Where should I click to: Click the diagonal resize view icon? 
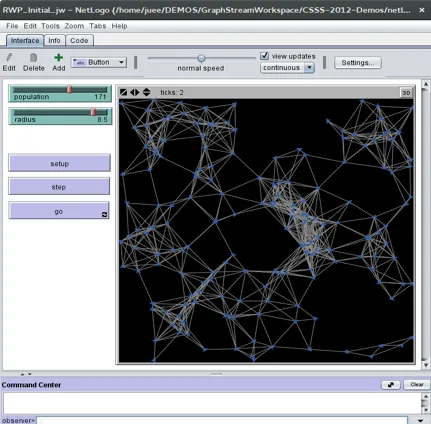point(123,92)
